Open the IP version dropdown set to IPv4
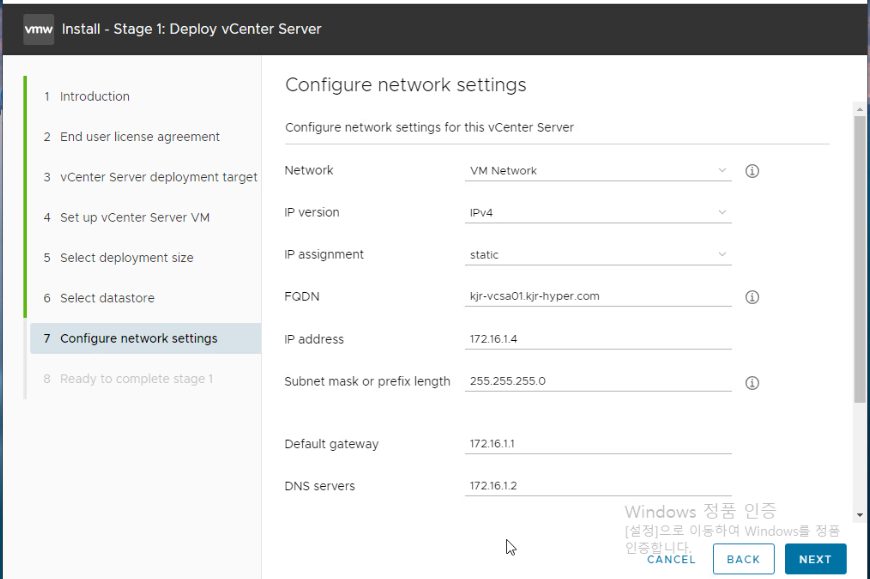This screenshot has height=579, width=870. click(x=598, y=213)
